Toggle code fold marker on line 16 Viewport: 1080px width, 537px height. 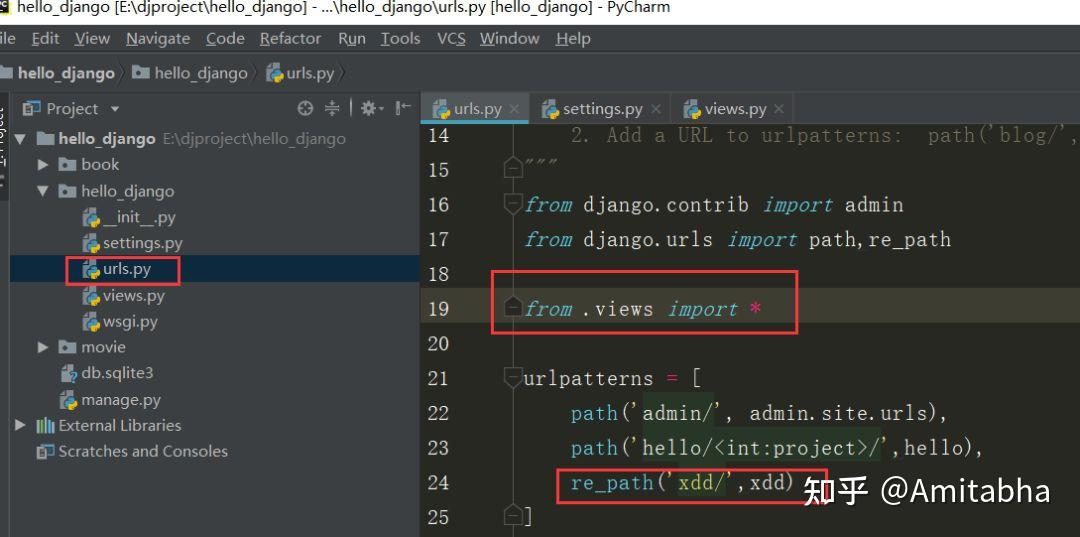click(x=513, y=204)
